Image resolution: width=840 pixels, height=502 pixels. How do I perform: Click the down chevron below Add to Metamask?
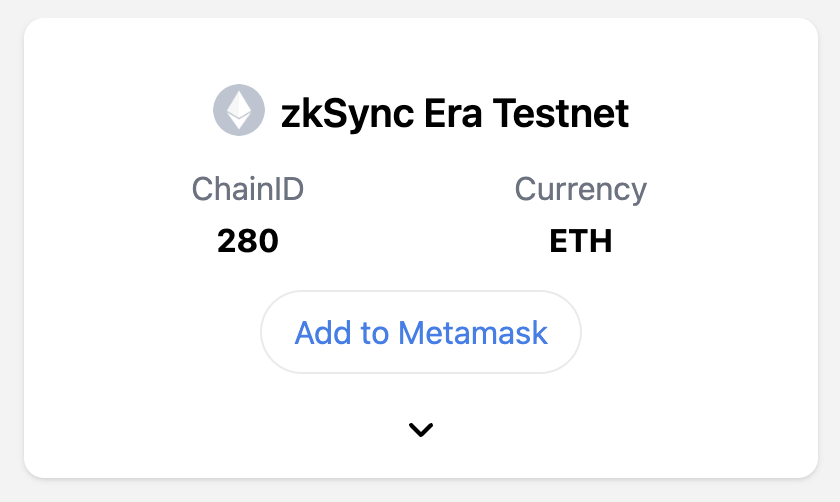pyautogui.click(x=421, y=430)
